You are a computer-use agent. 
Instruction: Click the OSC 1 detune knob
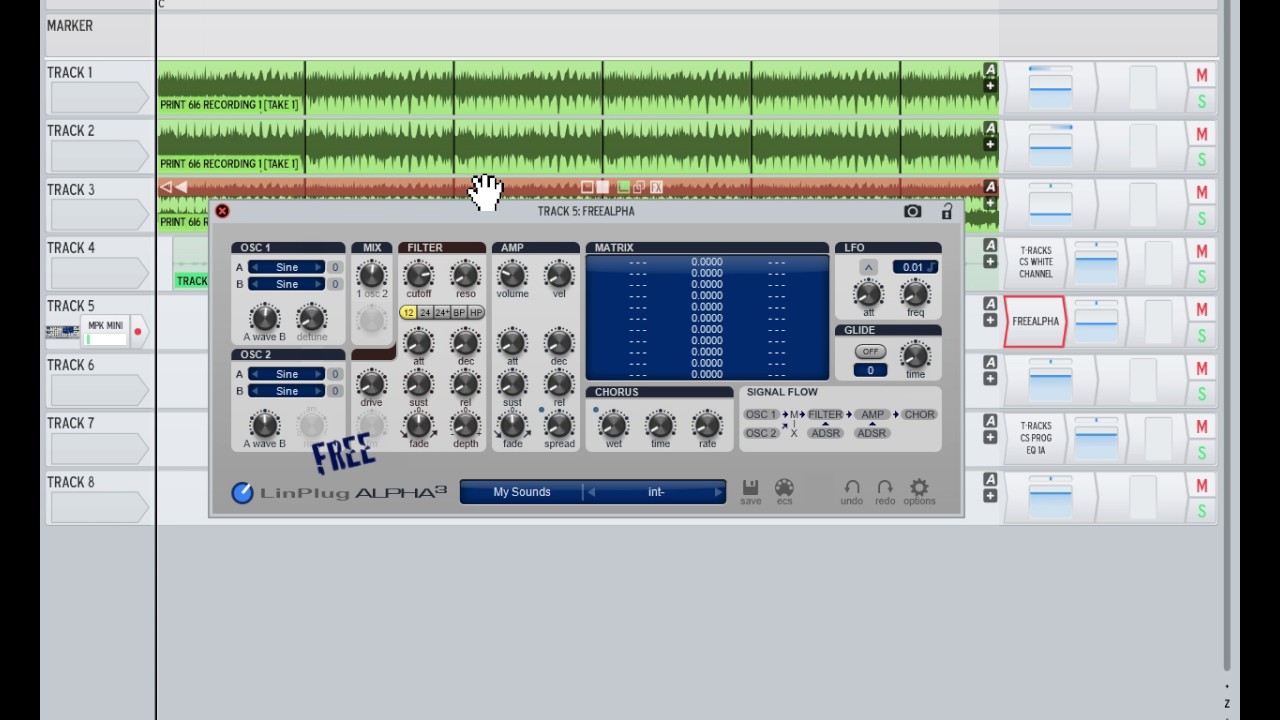(311, 318)
